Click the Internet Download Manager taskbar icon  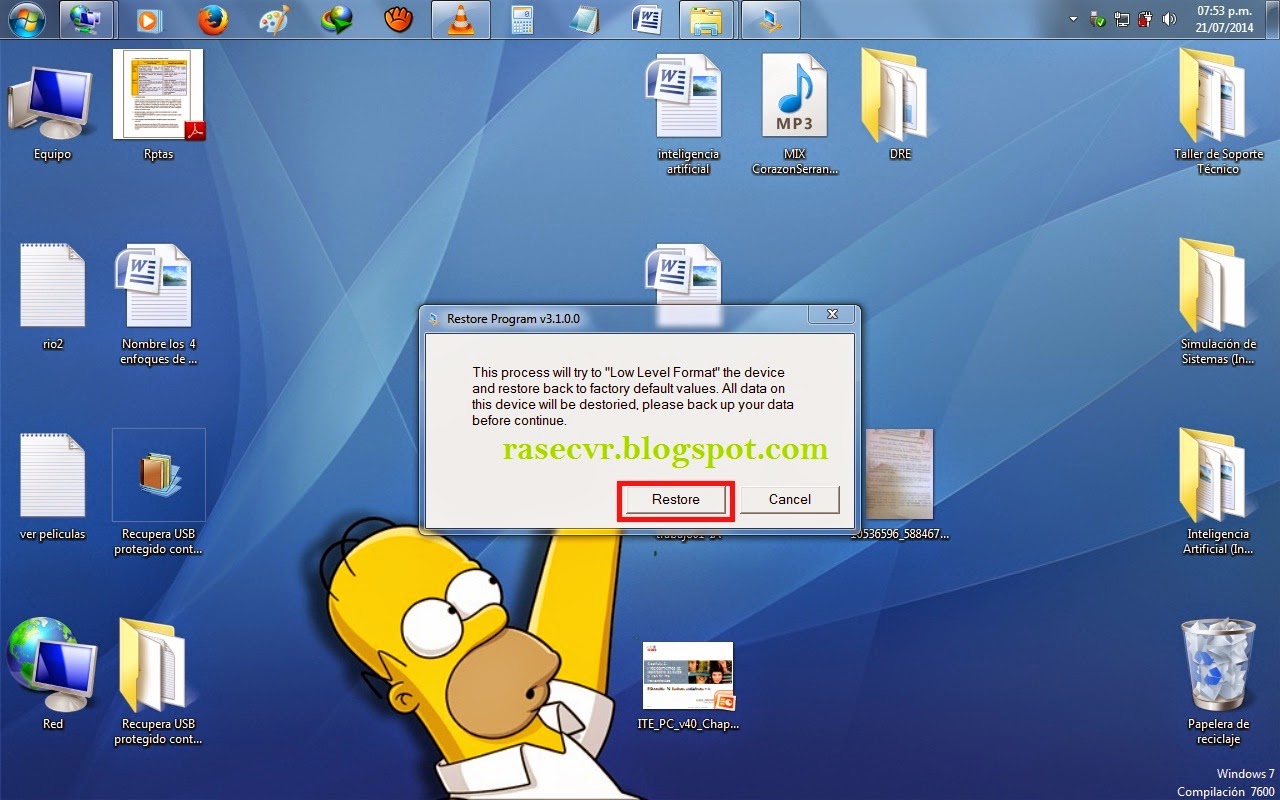[x=336, y=20]
